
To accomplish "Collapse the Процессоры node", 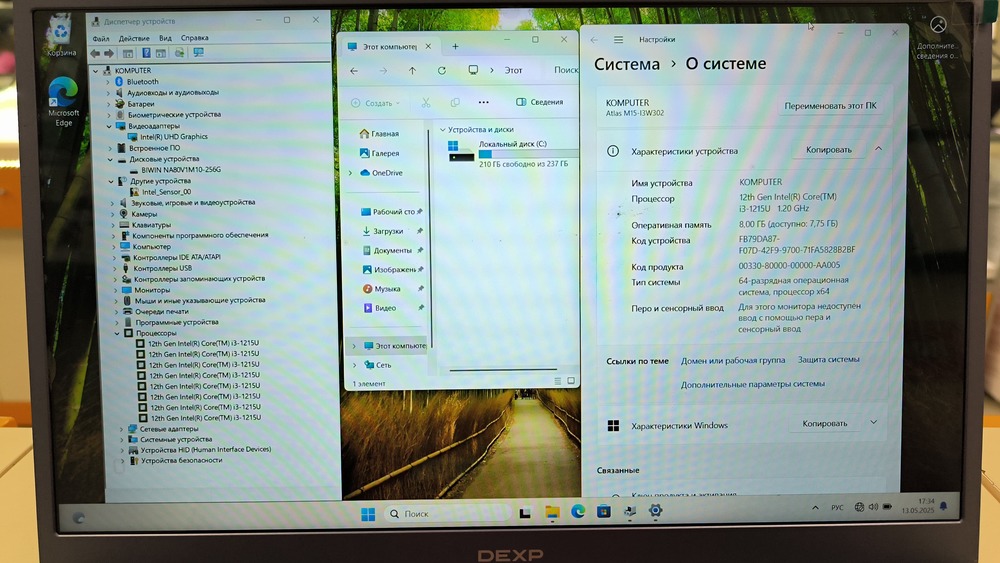I will coord(117,333).
